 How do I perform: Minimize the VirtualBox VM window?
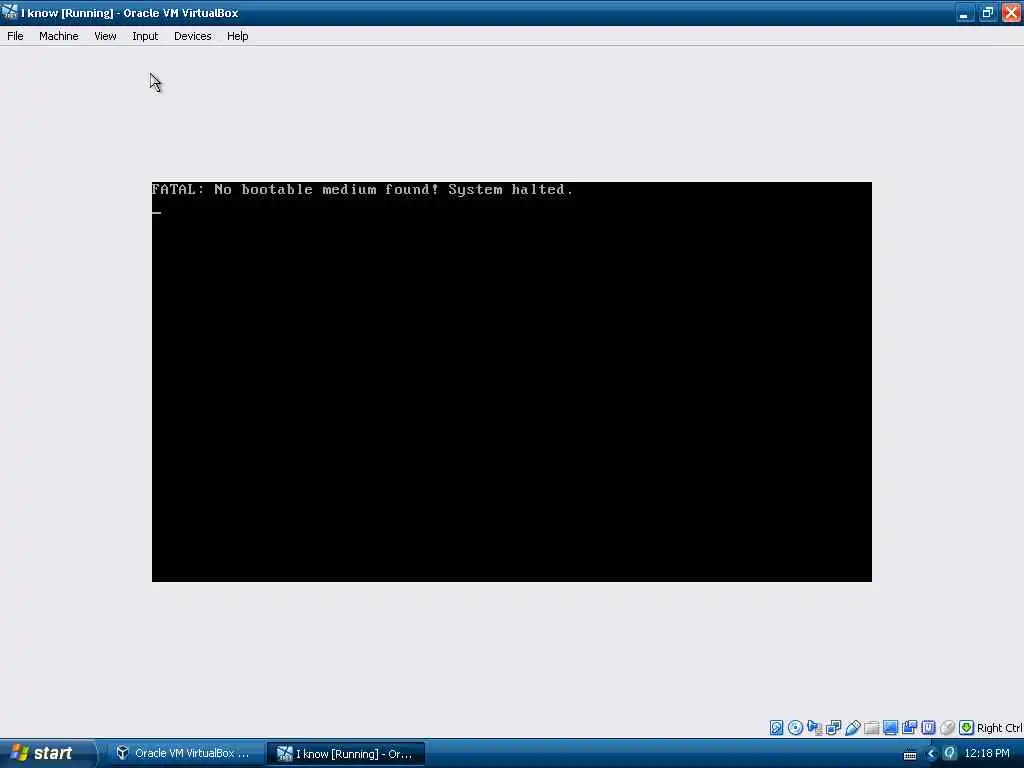[965, 12]
